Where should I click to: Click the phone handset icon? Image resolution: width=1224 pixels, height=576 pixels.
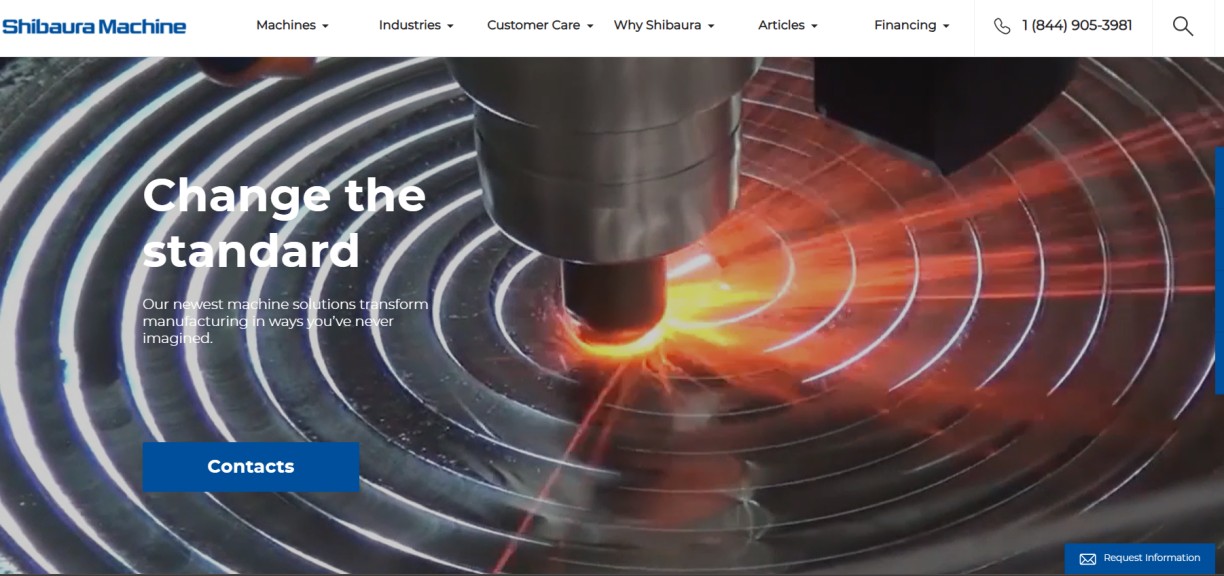[x=1002, y=26]
